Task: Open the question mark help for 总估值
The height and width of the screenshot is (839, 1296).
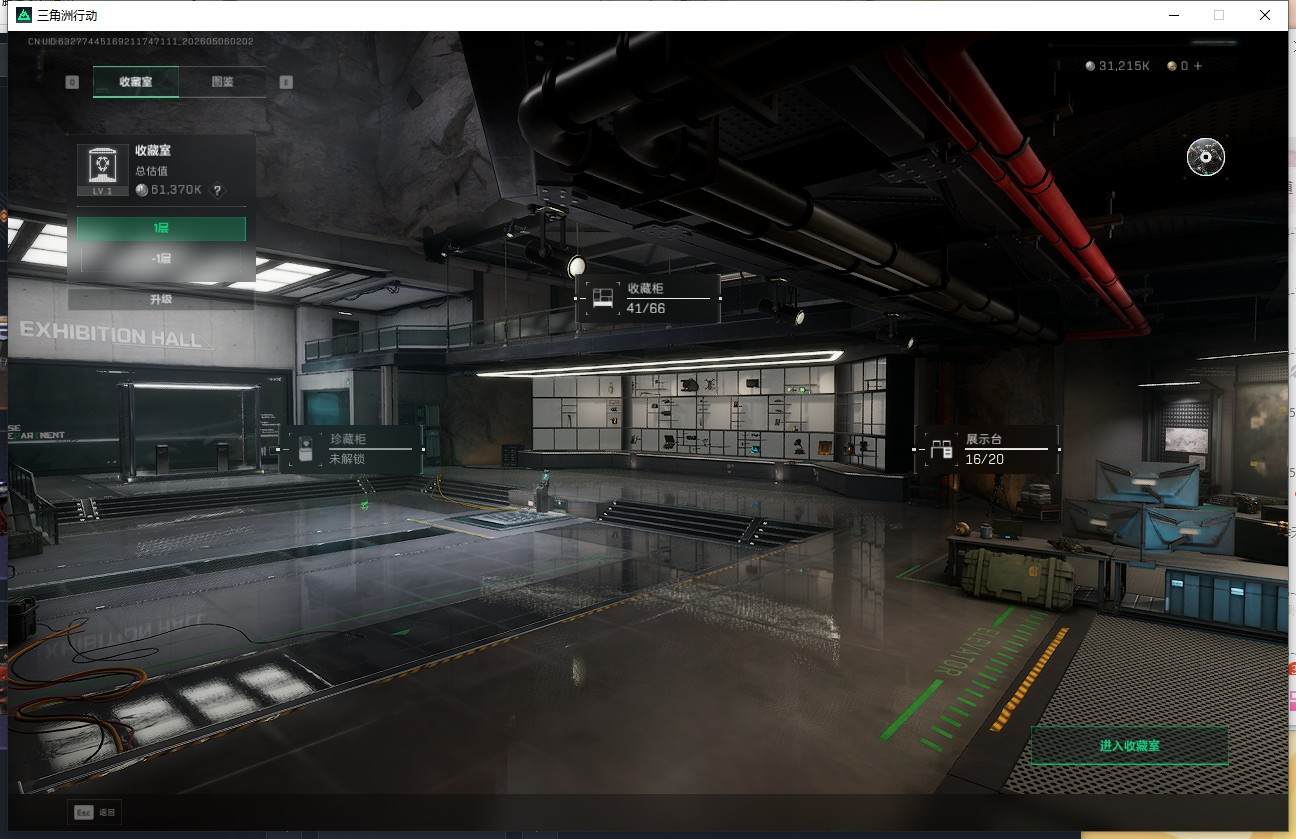Action: point(217,190)
